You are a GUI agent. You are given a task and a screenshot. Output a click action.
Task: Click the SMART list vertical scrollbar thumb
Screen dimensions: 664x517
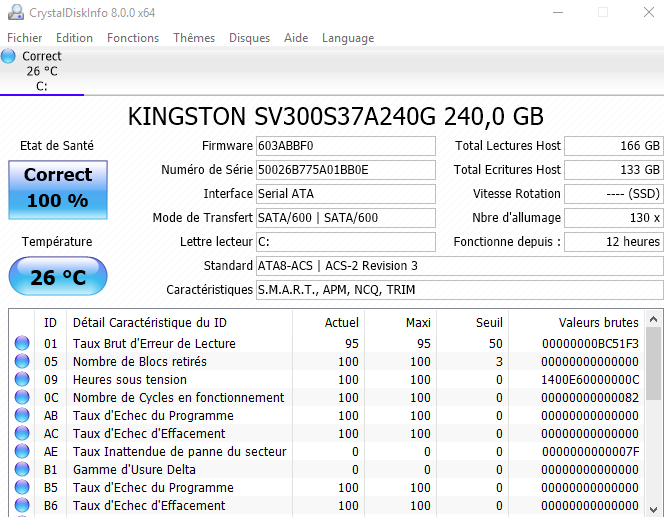click(653, 364)
